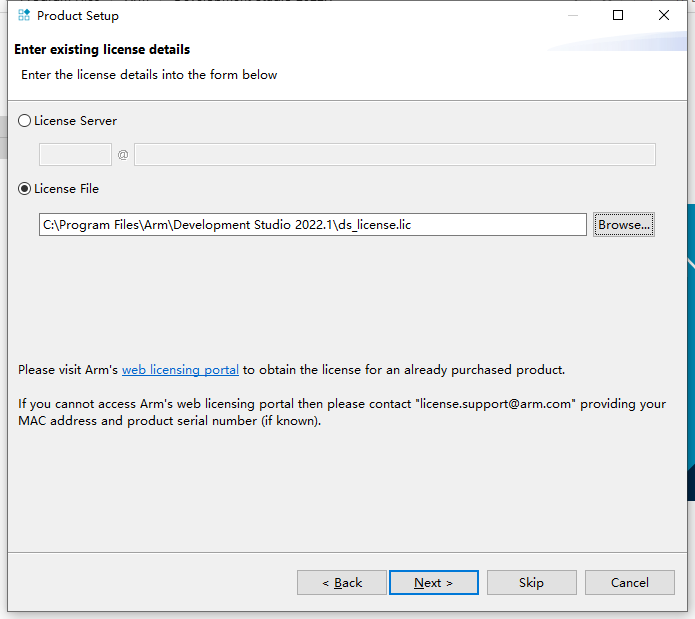Click the license file path text box
The image size is (695, 619).
(x=312, y=225)
